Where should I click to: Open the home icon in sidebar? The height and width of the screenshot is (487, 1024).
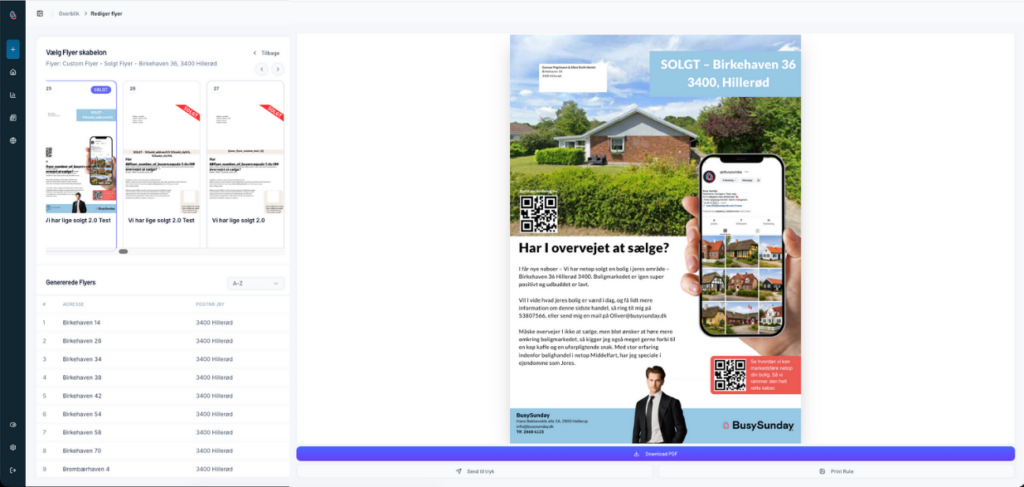pos(13,72)
